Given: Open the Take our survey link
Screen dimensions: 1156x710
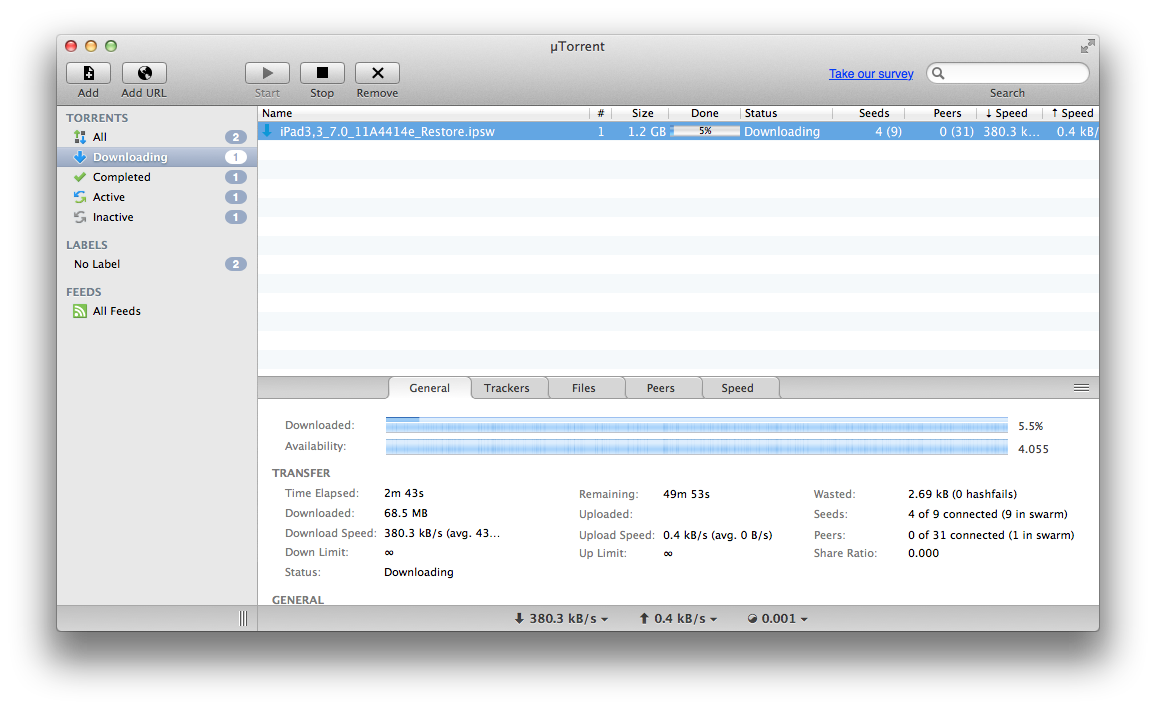Looking at the screenshot, I should pos(871,74).
